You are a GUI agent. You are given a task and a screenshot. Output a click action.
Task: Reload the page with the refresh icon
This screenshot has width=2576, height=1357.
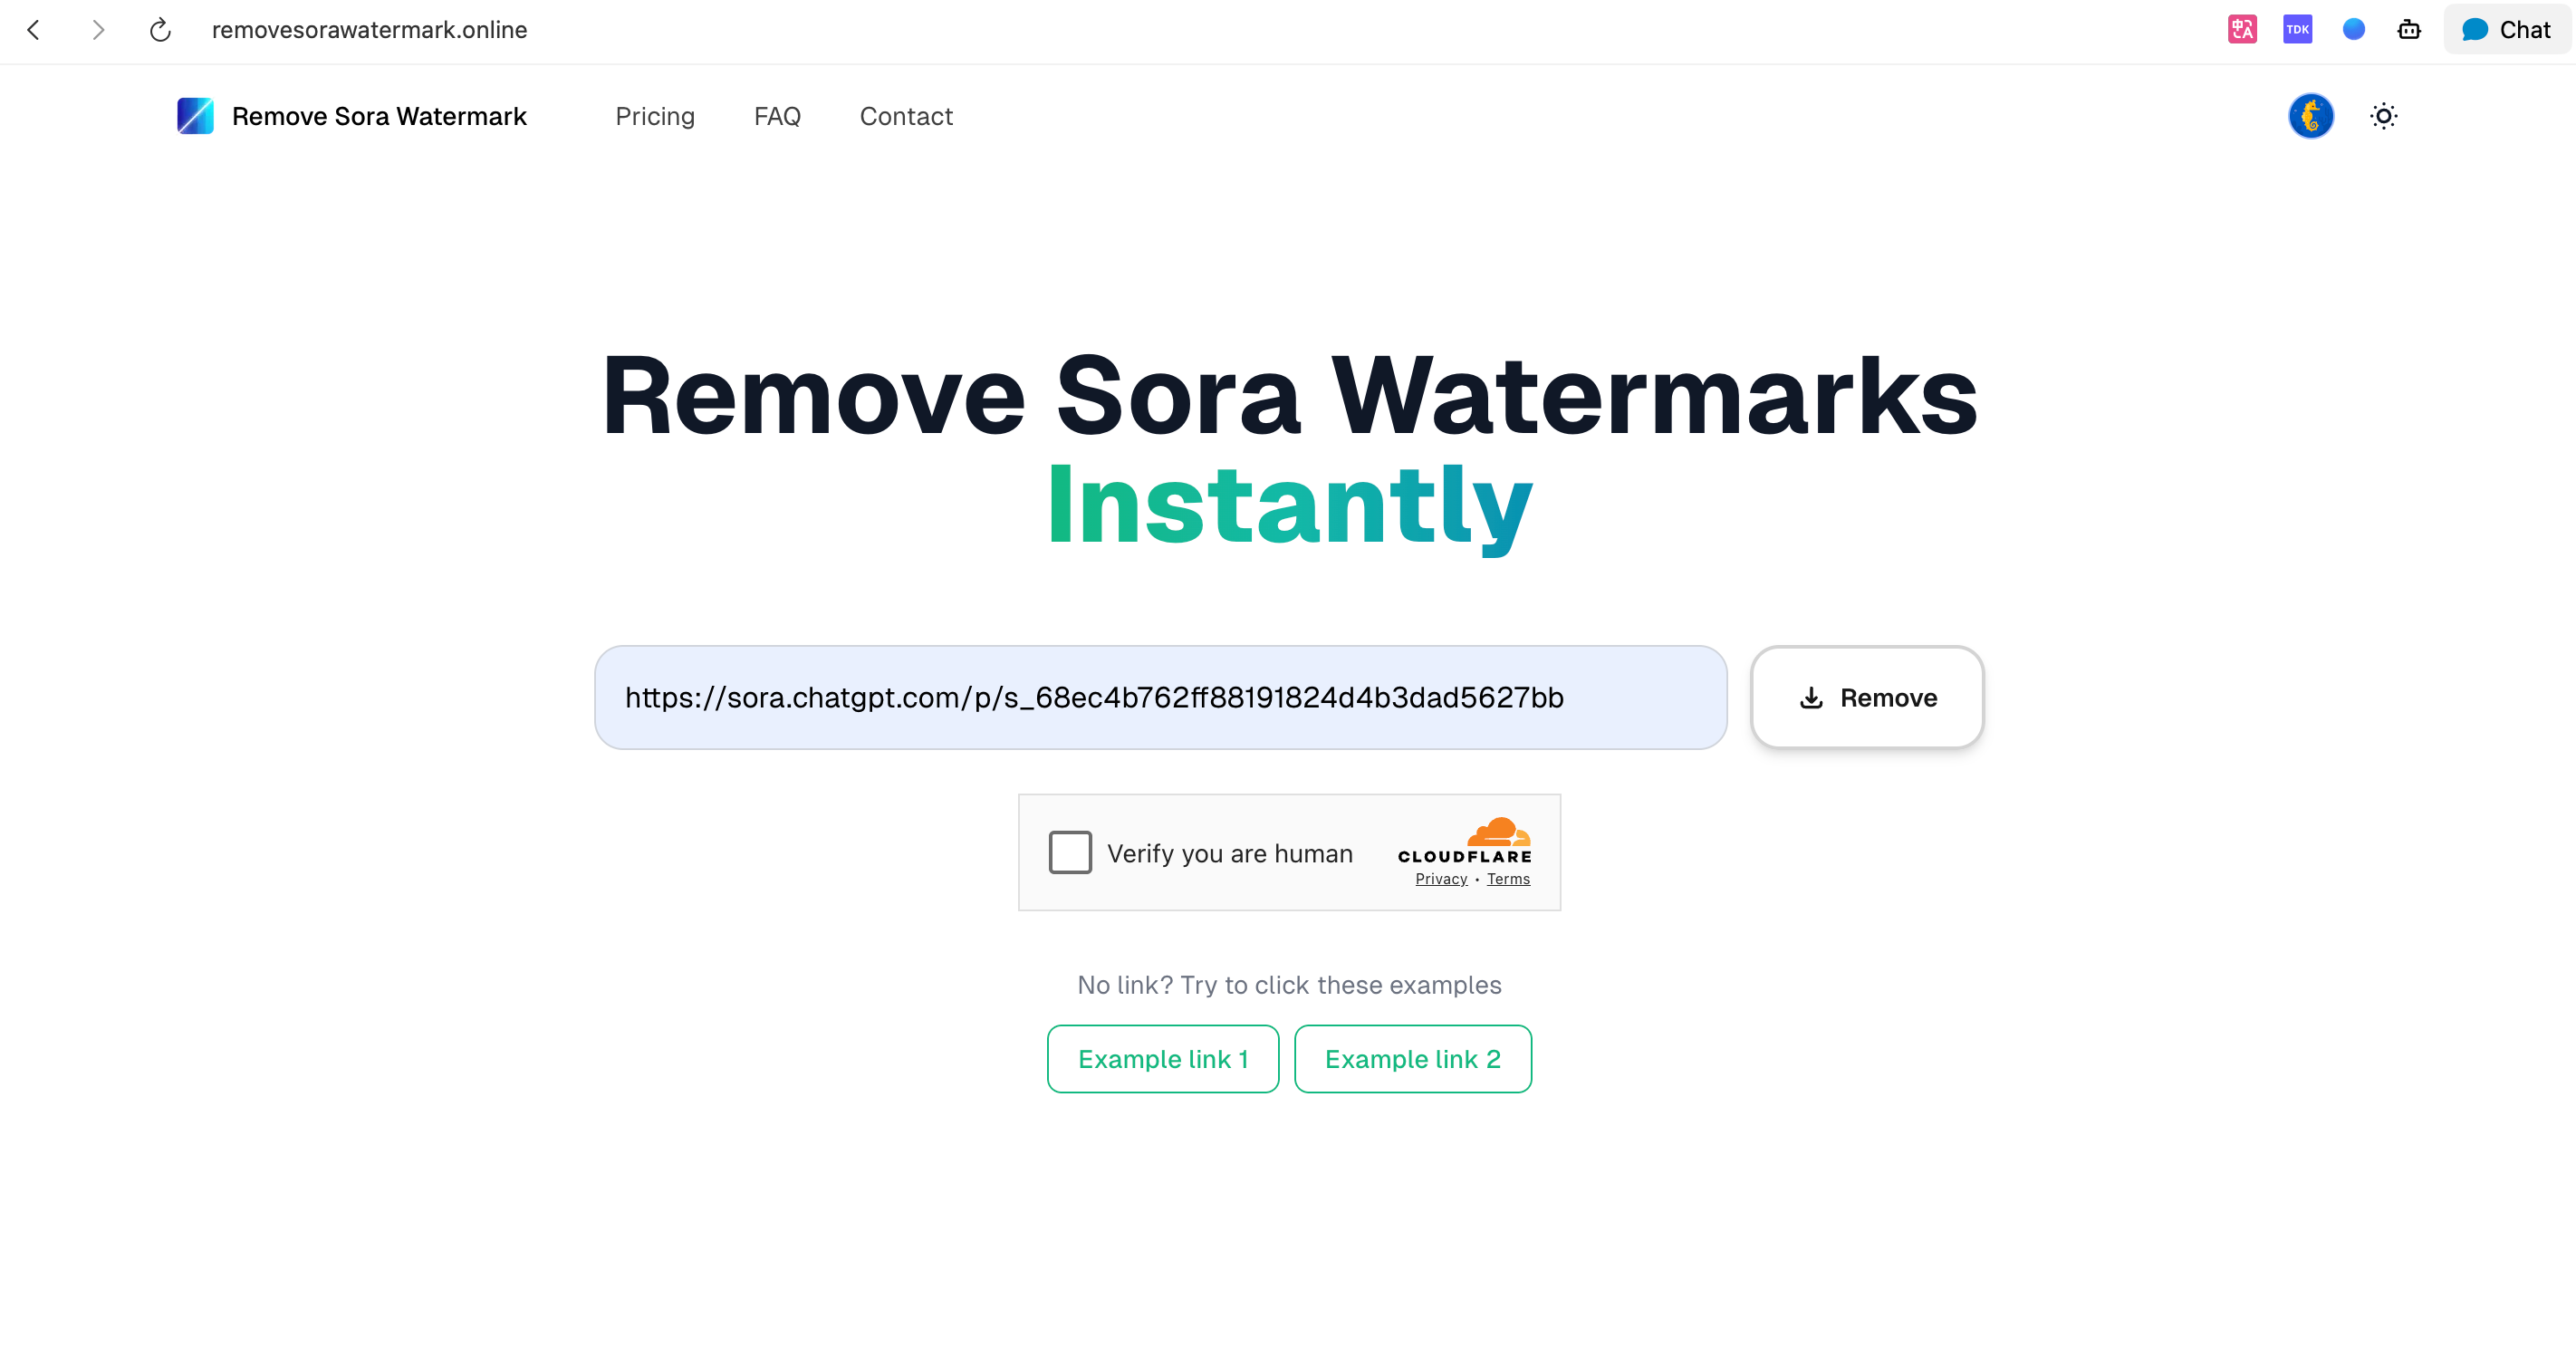160,30
